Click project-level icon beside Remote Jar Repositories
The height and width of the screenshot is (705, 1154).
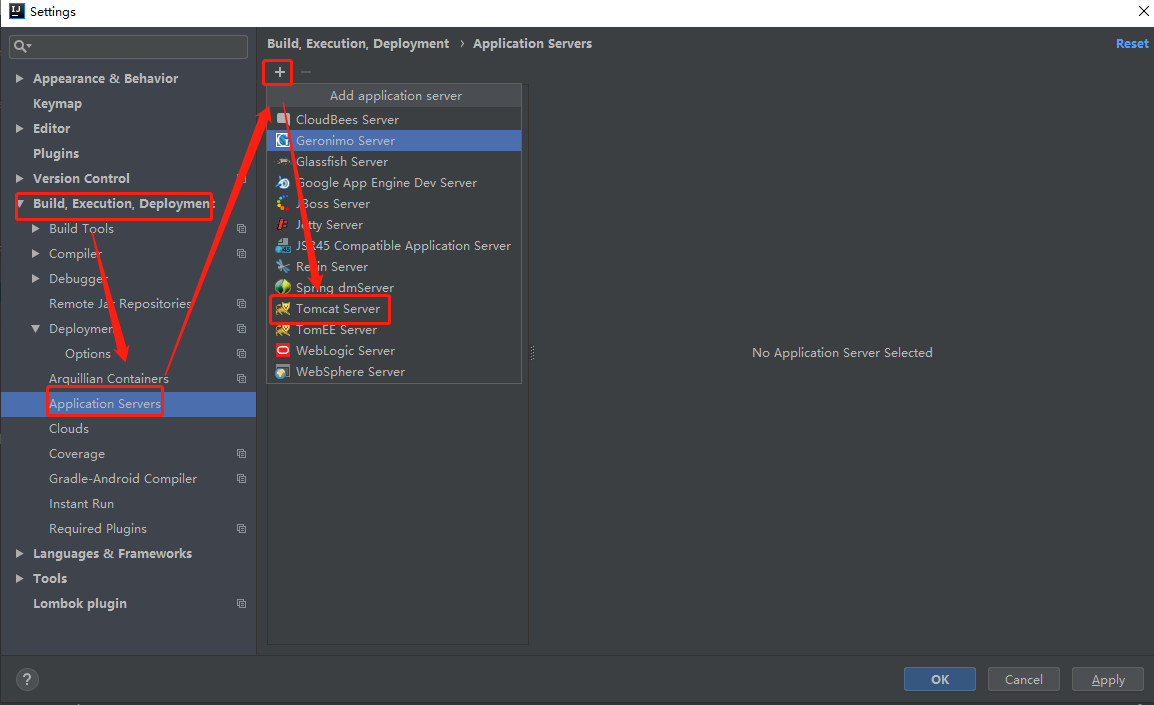click(x=241, y=303)
